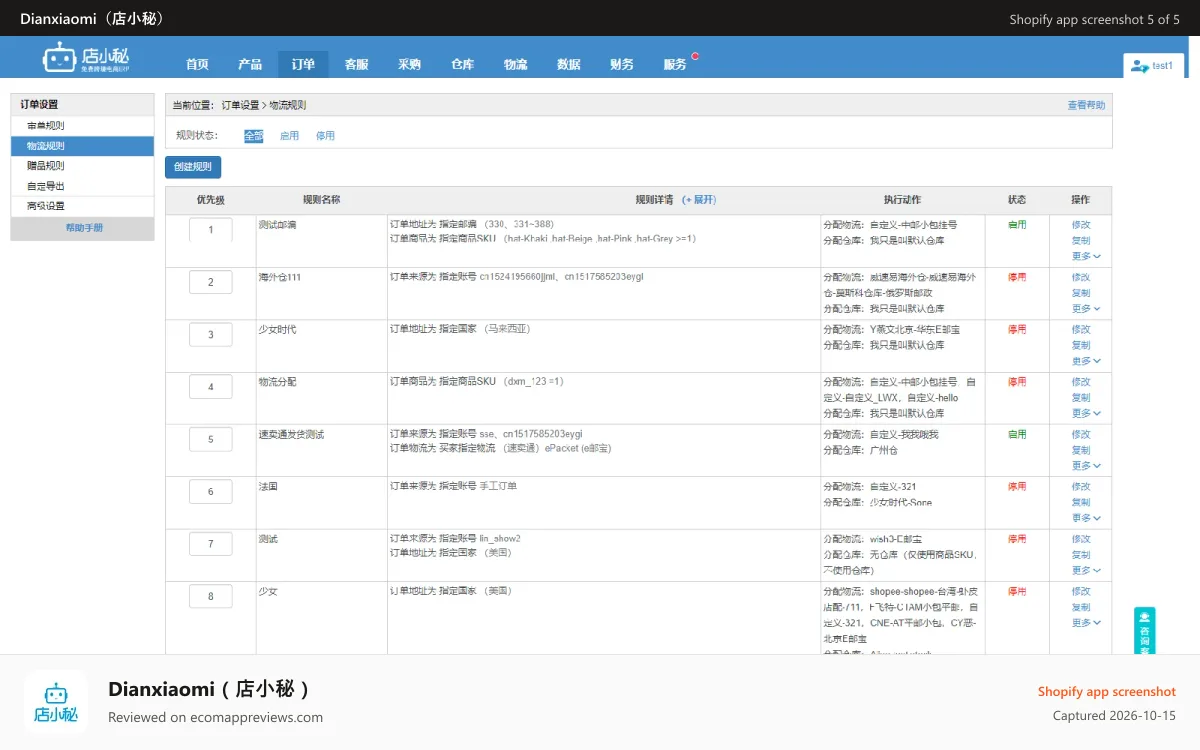Click the 优先级 column header
Image resolution: width=1200 pixels, height=750 pixels.
point(210,200)
